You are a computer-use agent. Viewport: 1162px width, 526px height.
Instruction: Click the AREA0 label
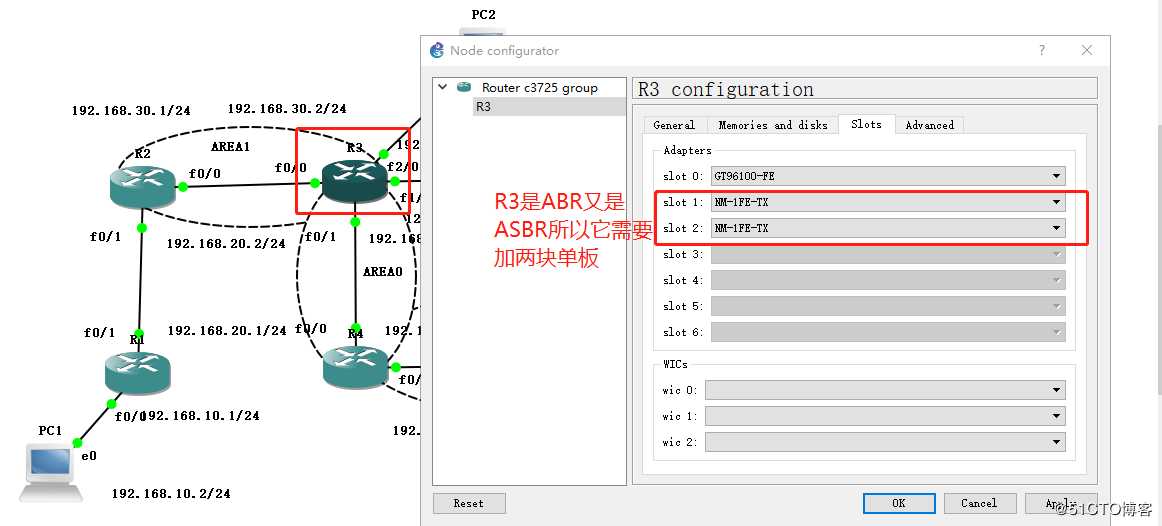[x=382, y=272]
